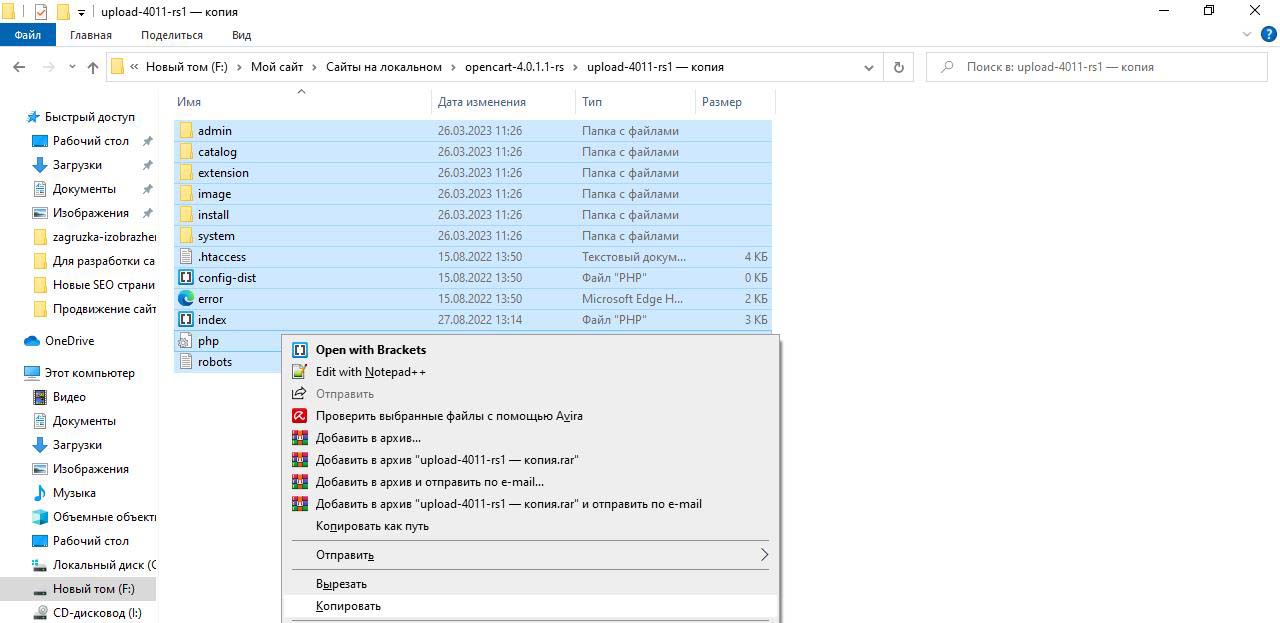Refresh the current folder view
Viewport: 1280px width, 623px height.
pos(898,67)
